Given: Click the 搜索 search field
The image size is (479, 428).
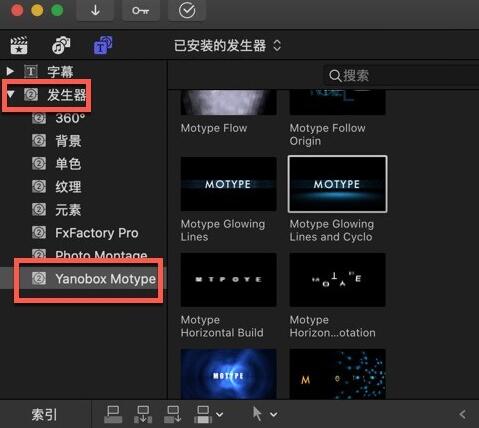Looking at the screenshot, I should (402, 76).
